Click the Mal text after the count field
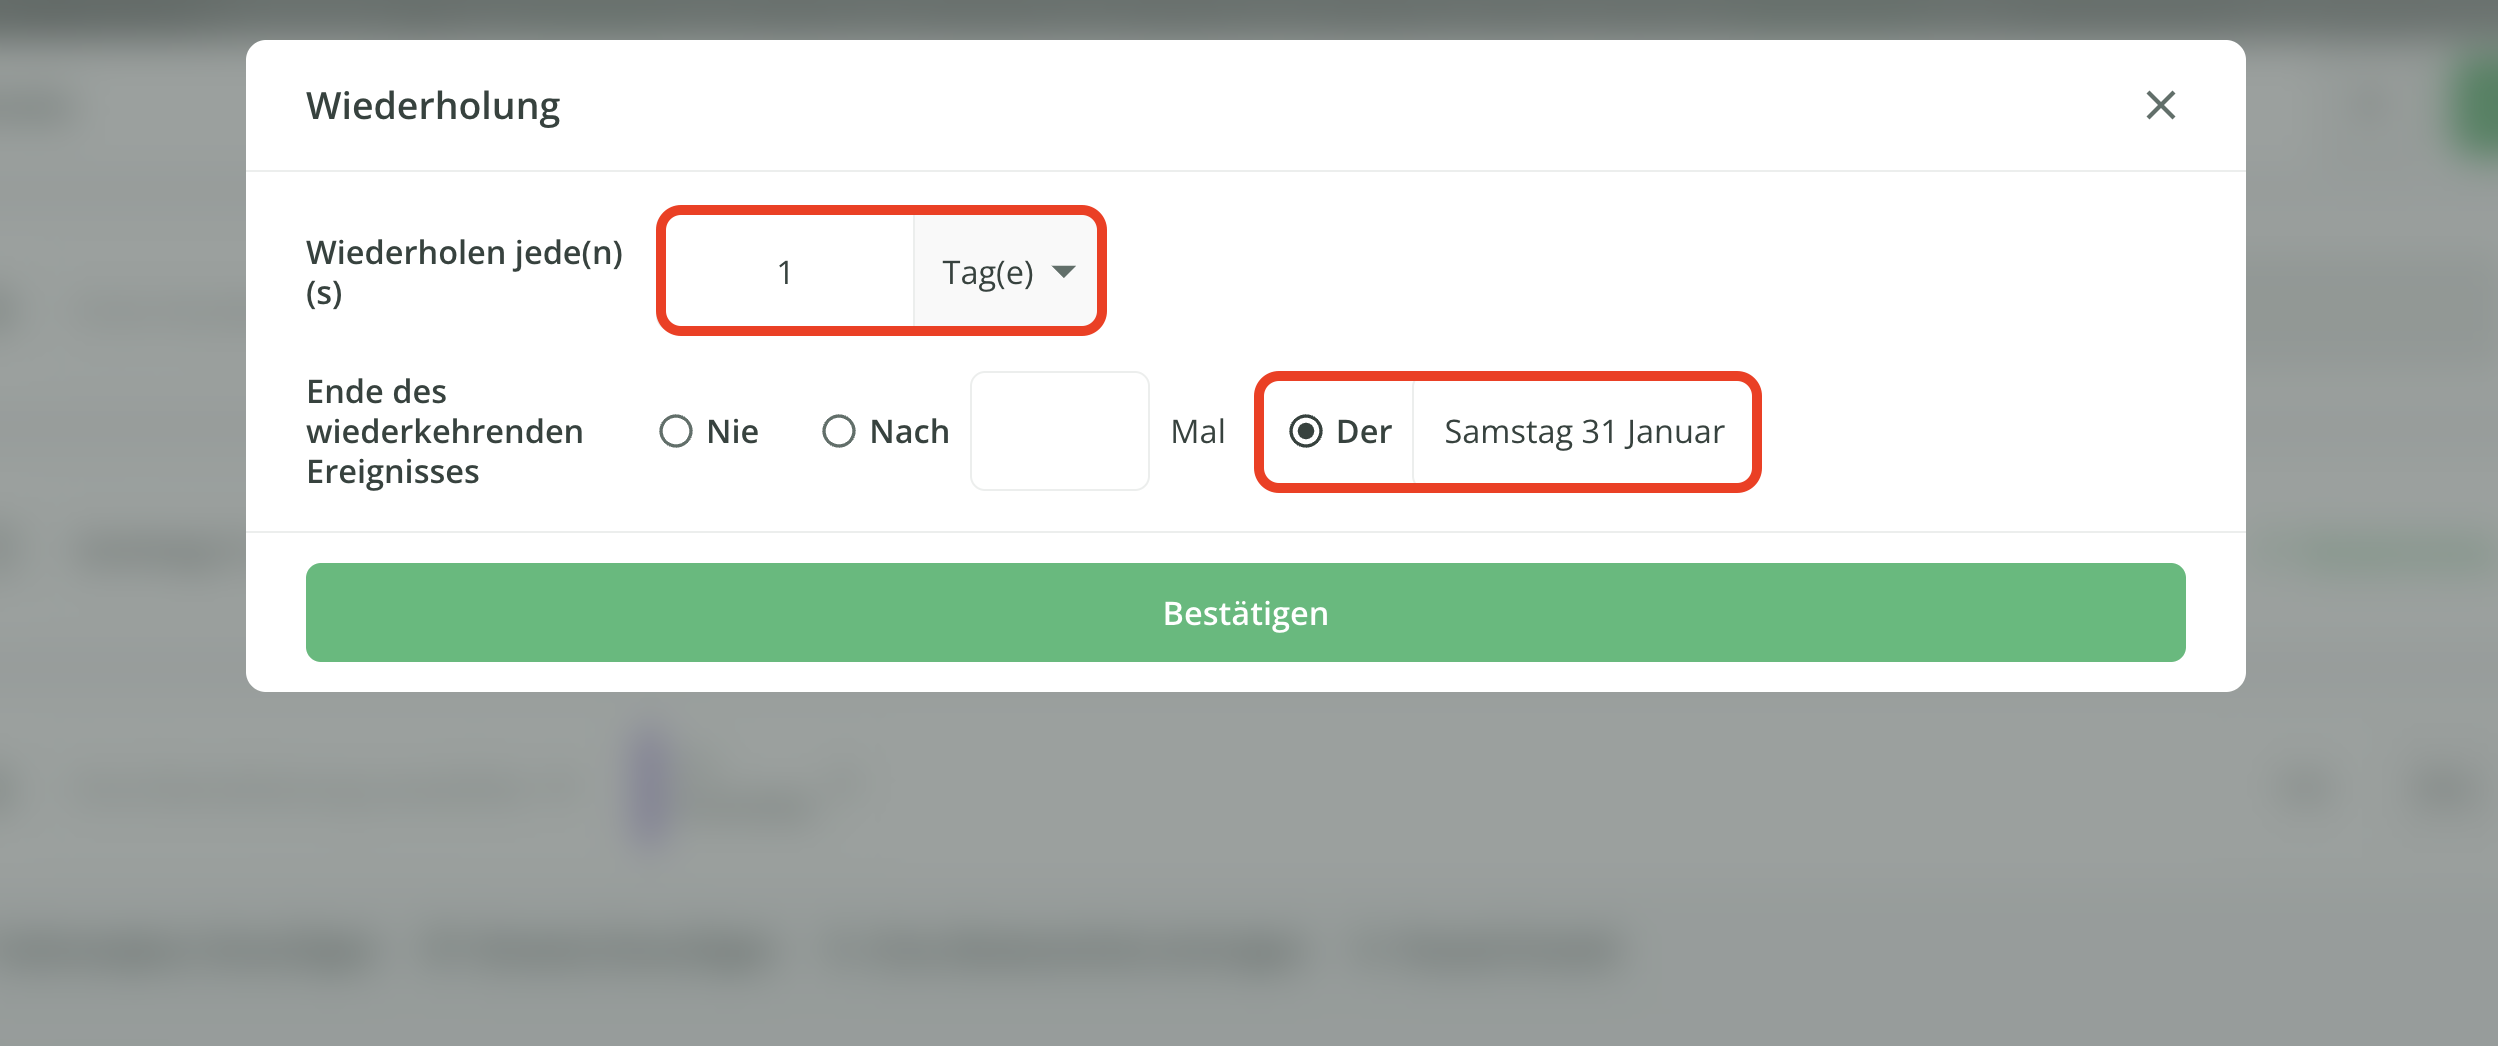 (x=1197, y=431)
